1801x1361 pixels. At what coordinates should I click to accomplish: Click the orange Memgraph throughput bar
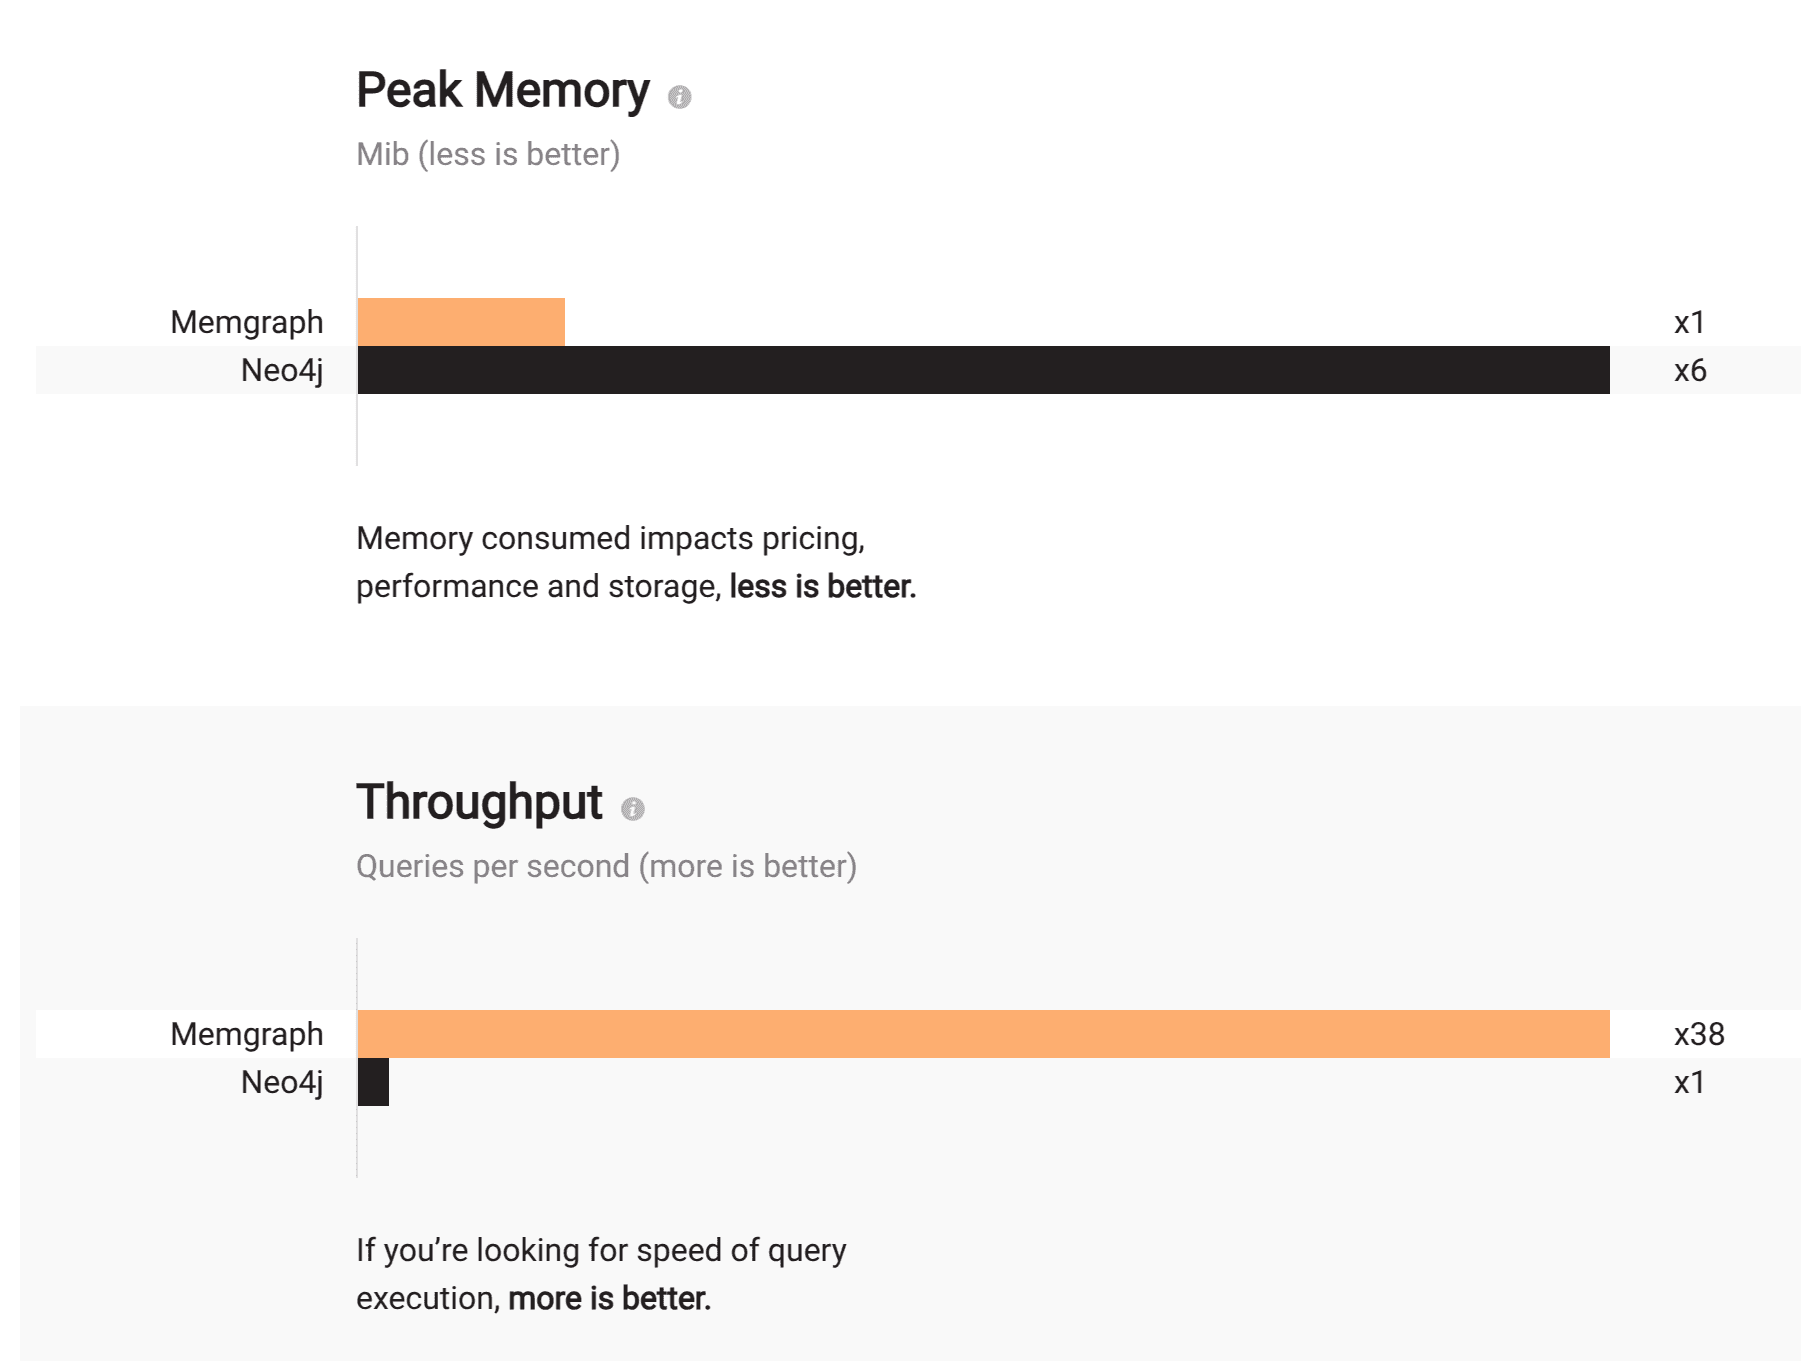[x=983, y=1034]
